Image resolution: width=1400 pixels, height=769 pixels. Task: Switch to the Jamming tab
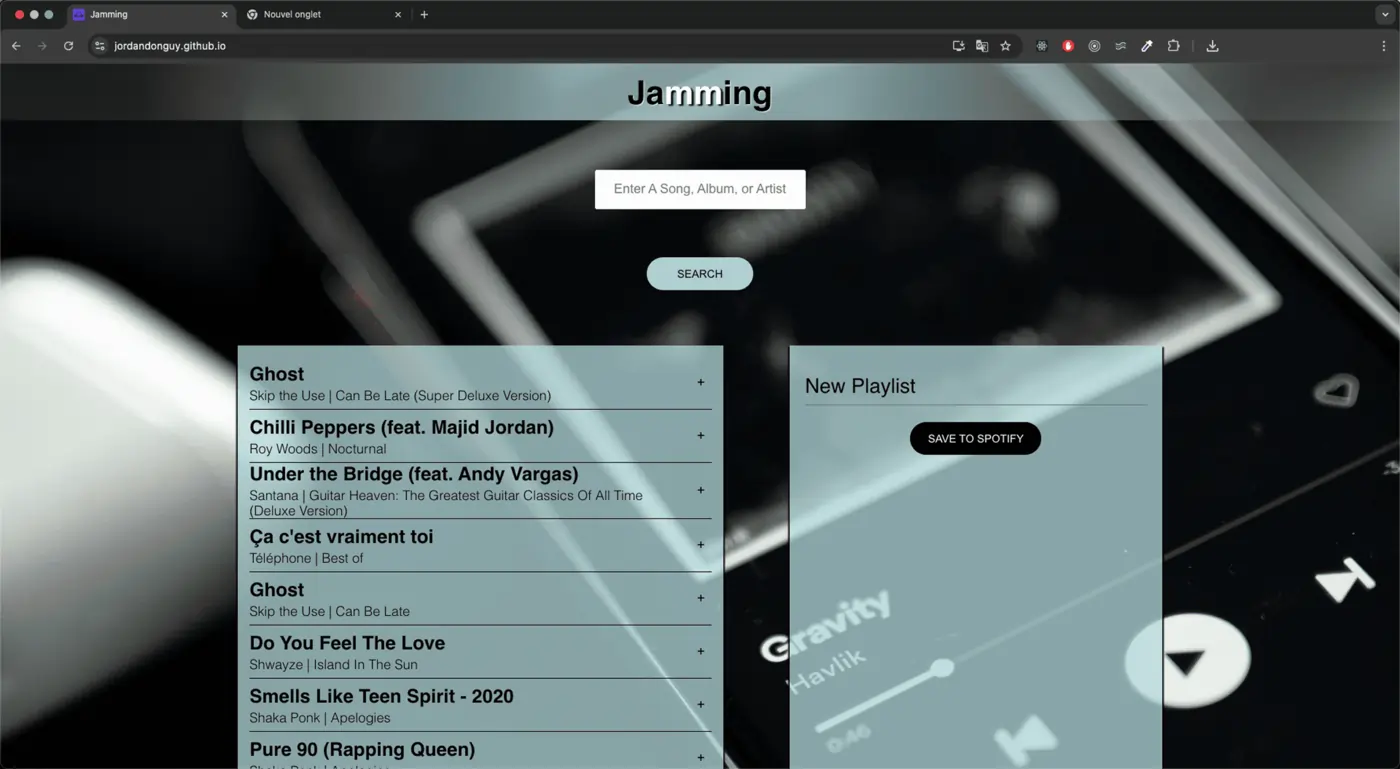[x=150, y=15]
